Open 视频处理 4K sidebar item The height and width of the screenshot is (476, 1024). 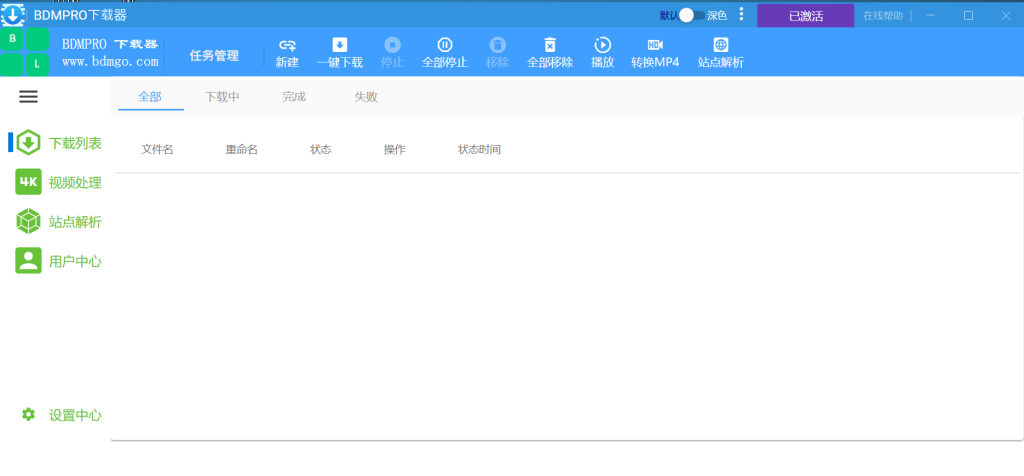59,182
